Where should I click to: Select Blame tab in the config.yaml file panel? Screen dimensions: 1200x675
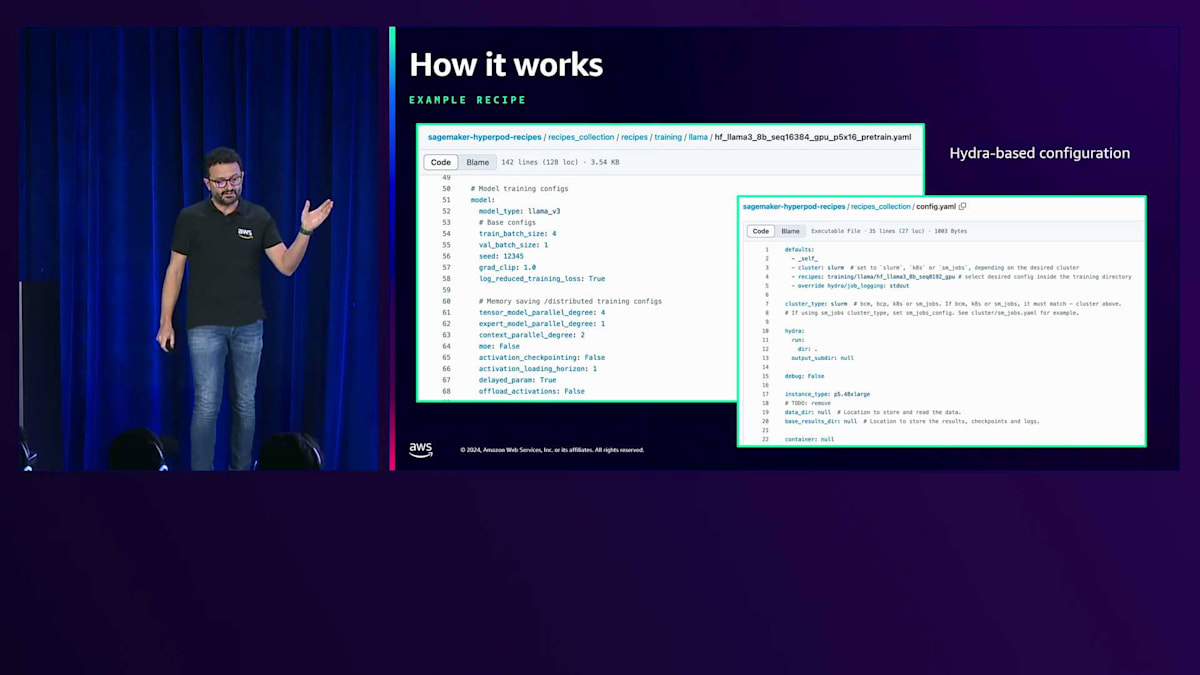[x=790, y=231]
